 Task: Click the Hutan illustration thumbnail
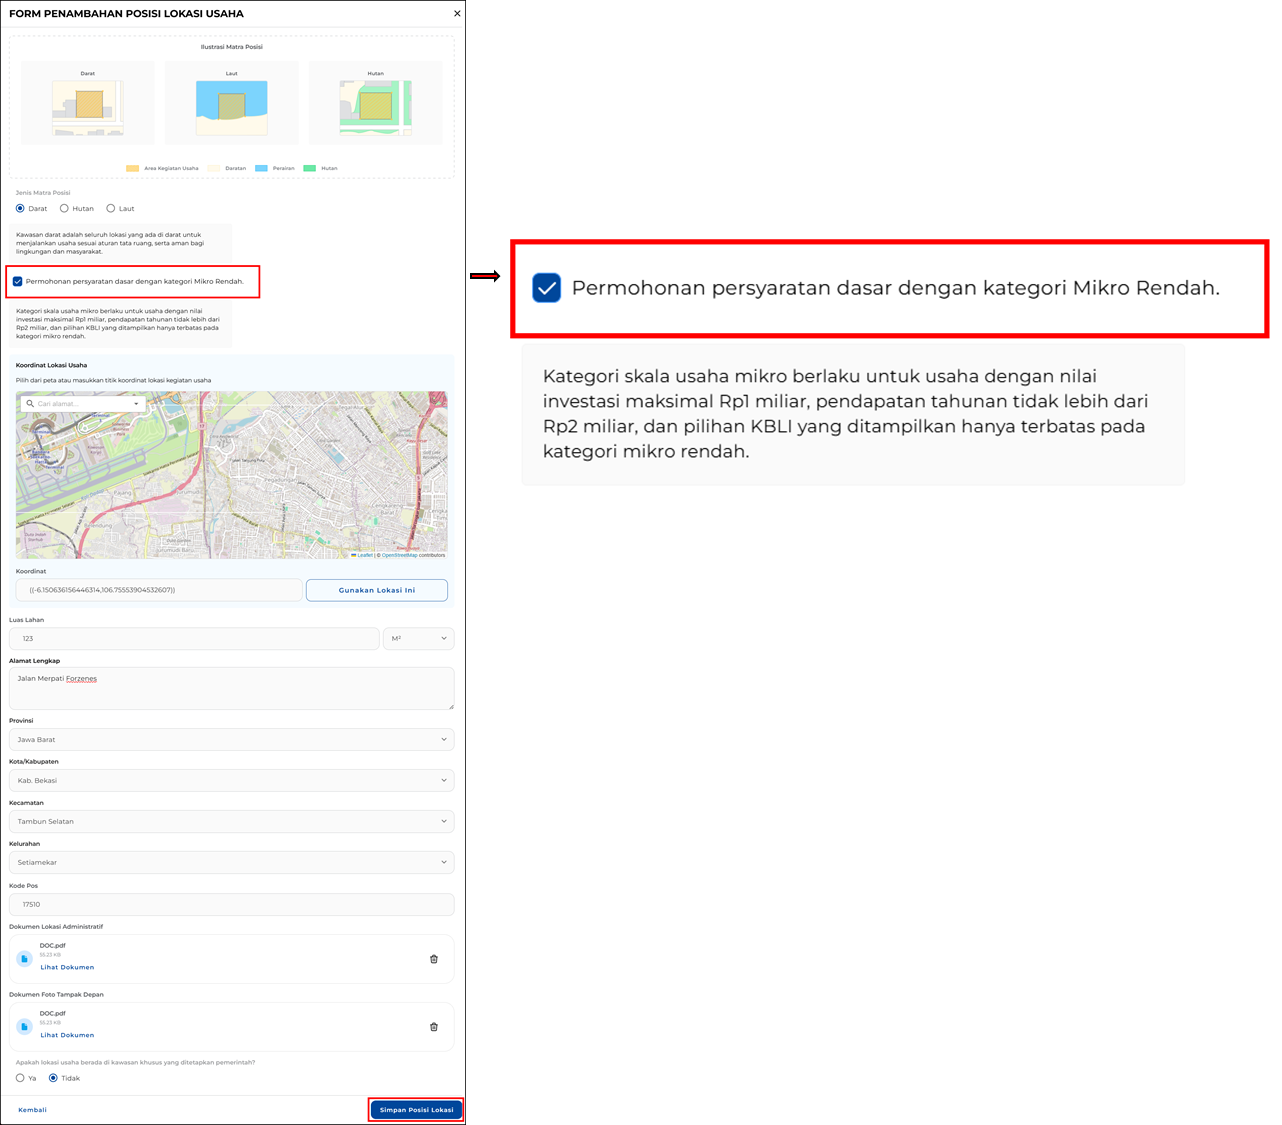pyautogui.click(x=375, y=107)
